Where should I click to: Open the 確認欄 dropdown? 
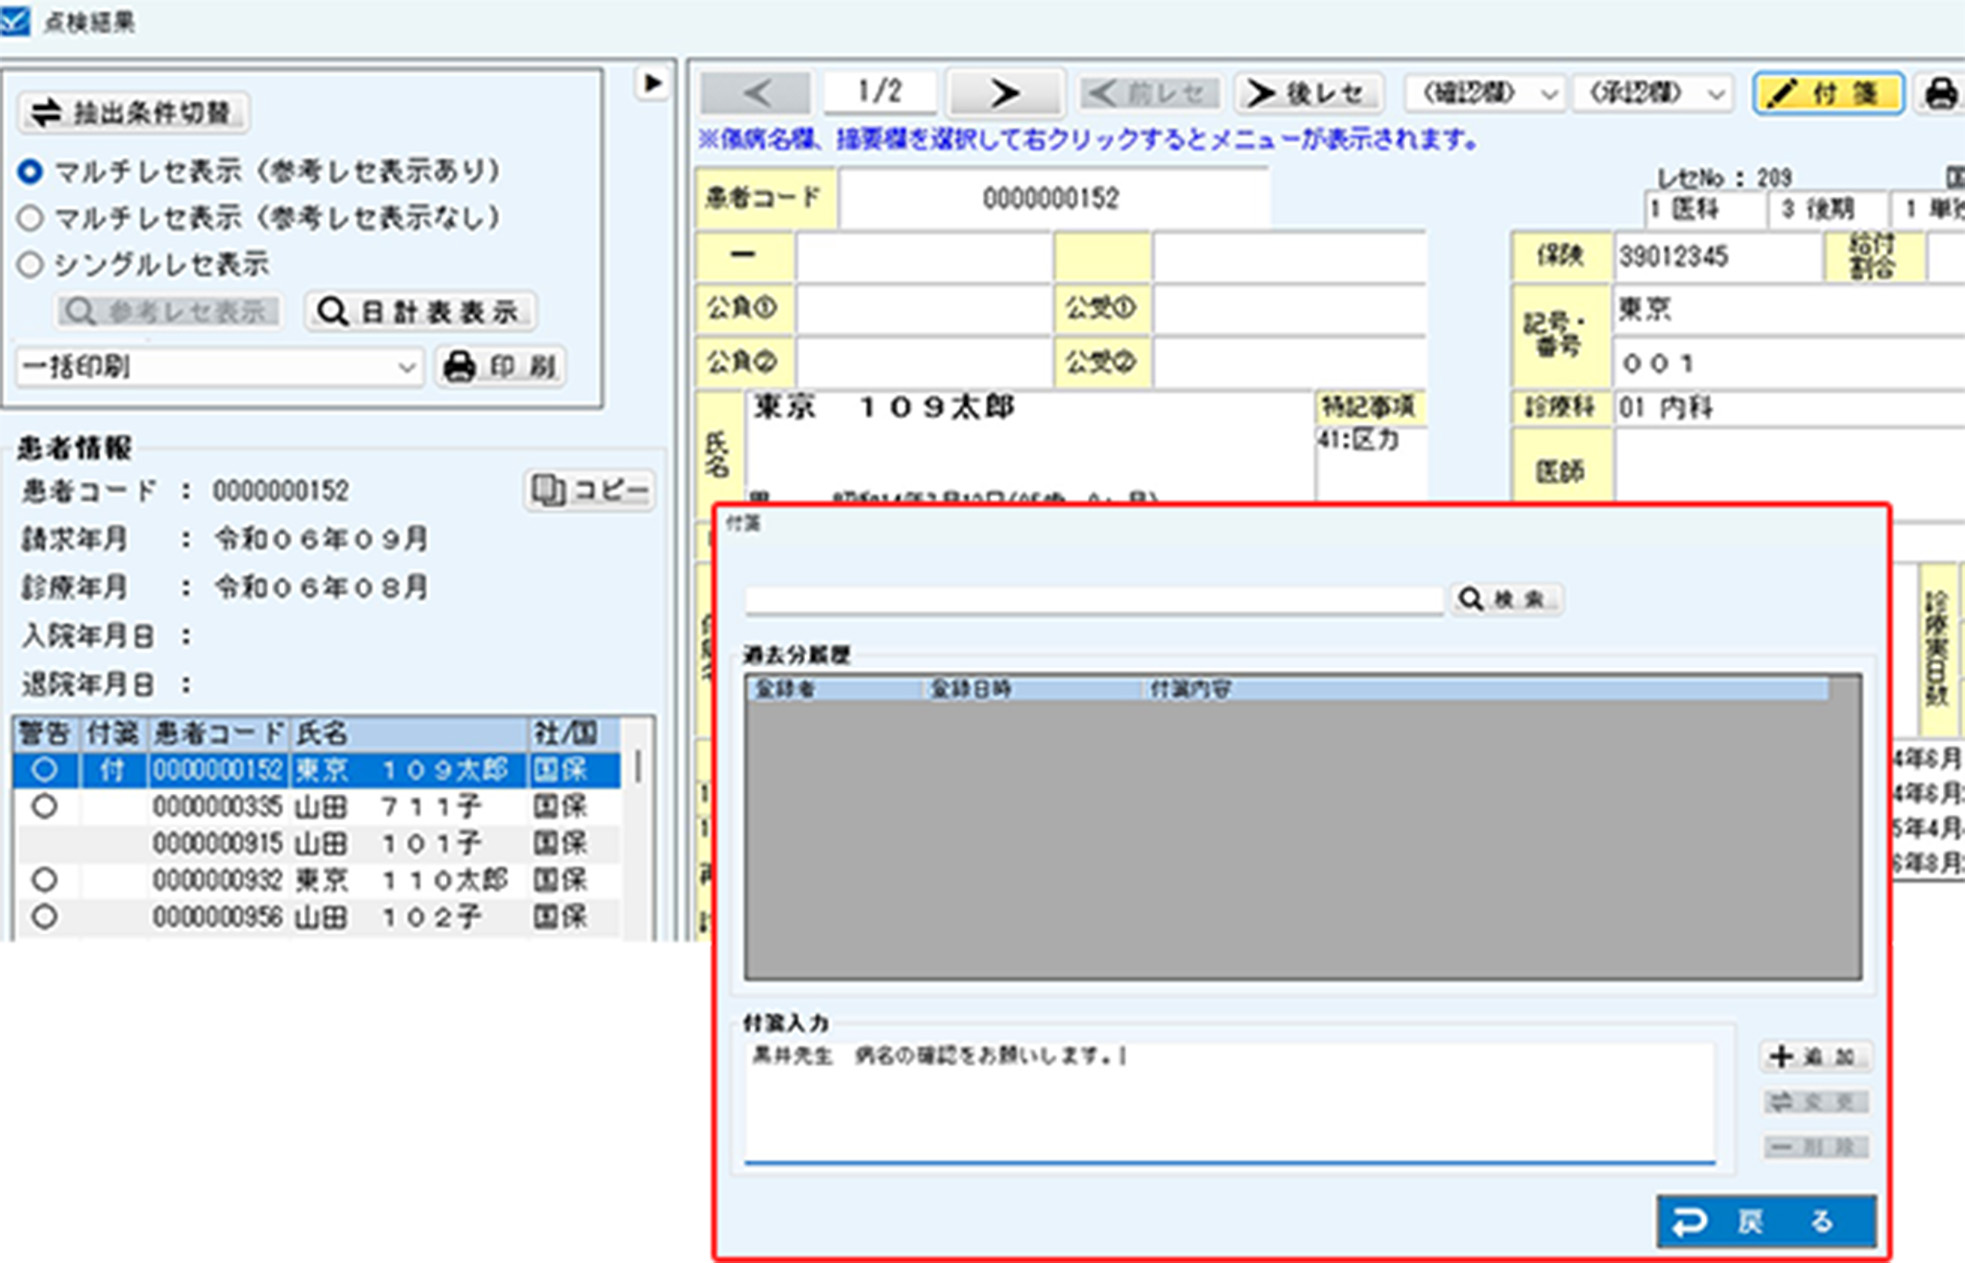[1484, 93]
